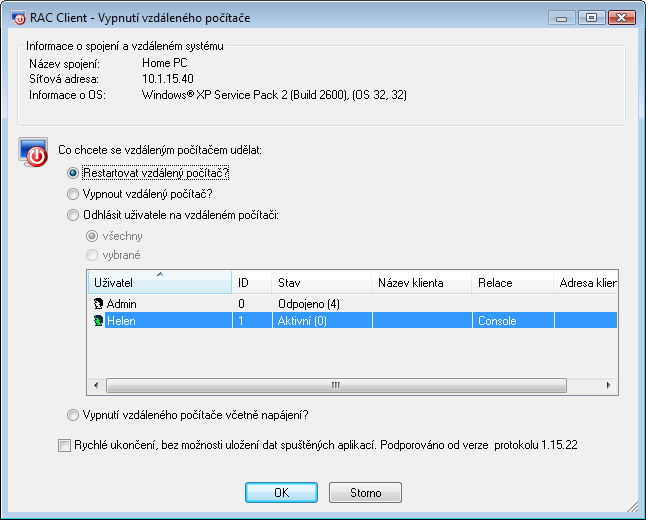Click the Helen user icon

(98, 321)
